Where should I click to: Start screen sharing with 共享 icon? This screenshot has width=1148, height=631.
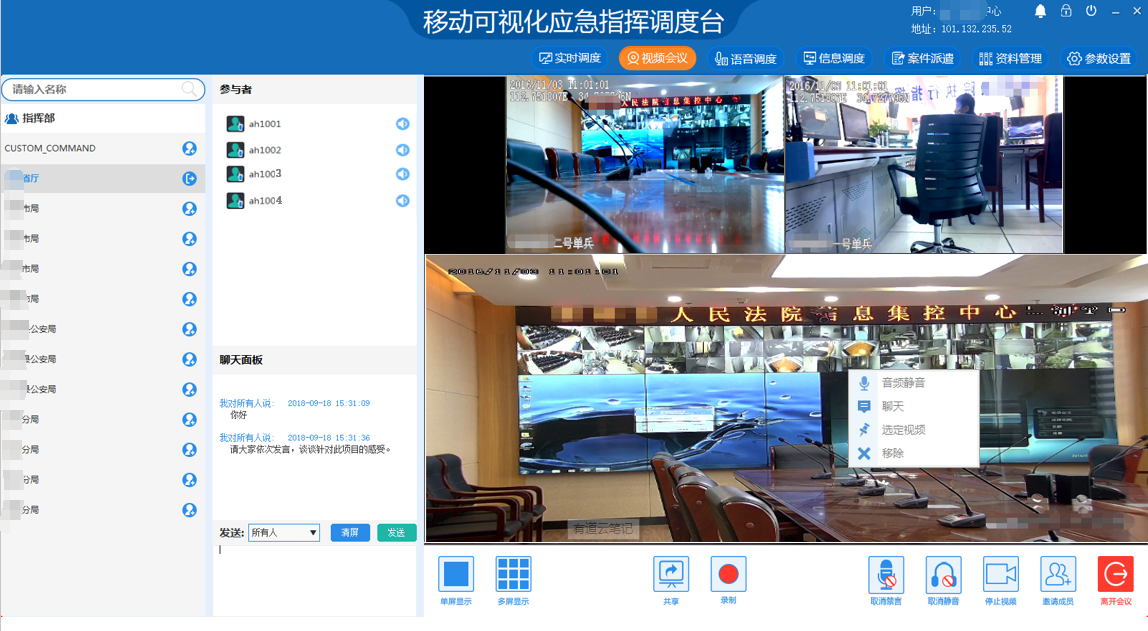[x=671, y=574]
